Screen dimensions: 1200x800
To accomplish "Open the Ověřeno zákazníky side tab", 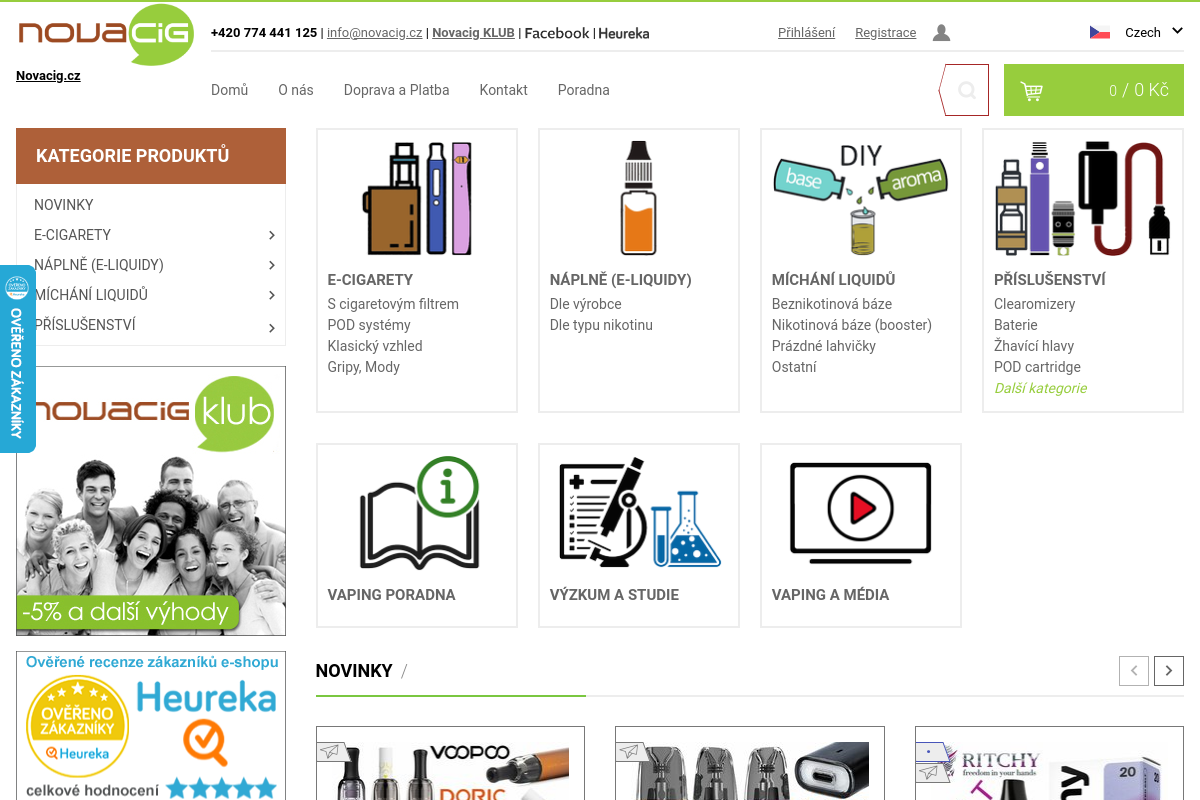I will point(17,359).
